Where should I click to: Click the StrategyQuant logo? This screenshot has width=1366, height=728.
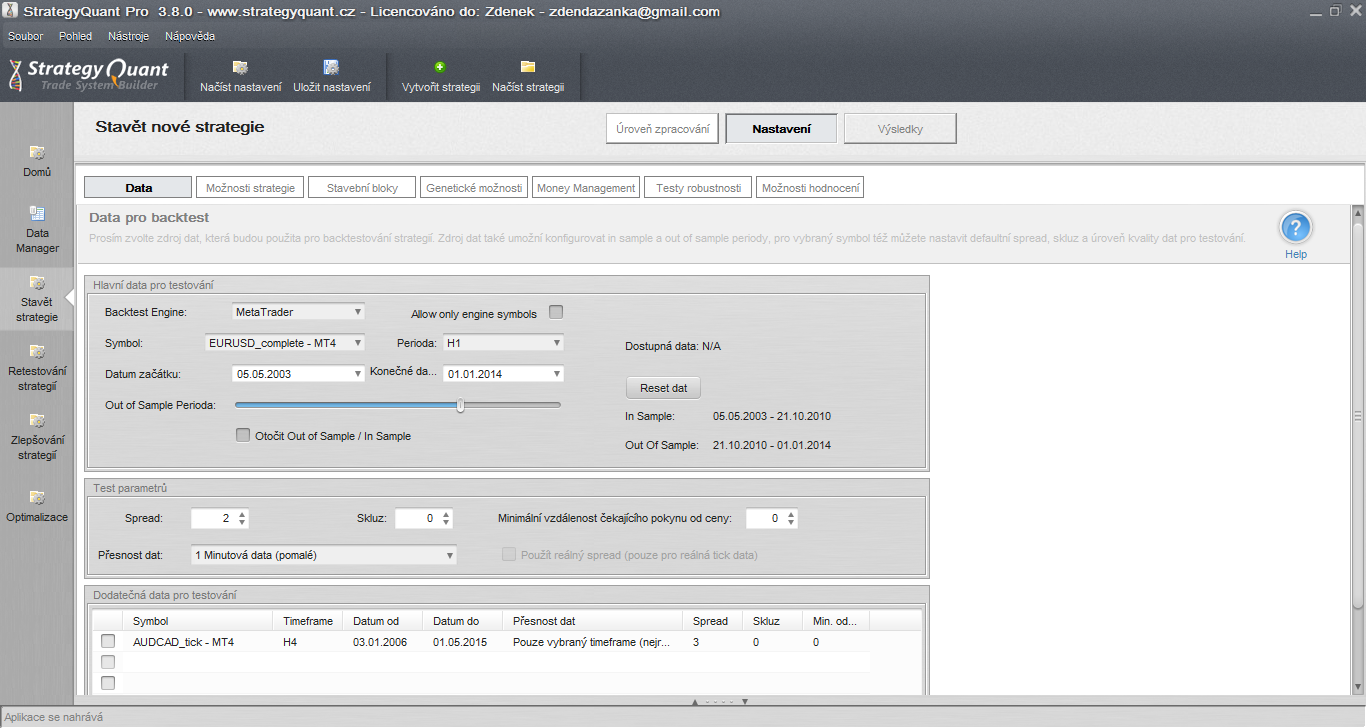[88, 75]
